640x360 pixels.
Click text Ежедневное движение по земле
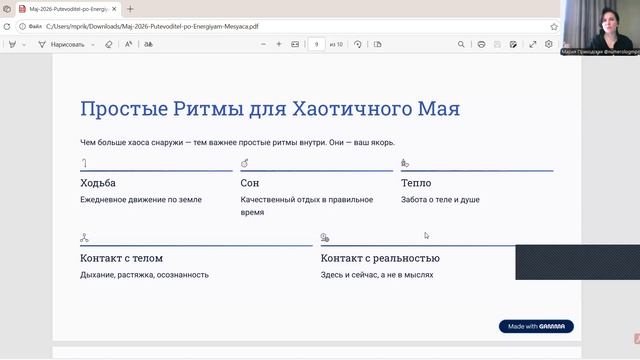tap(141, 200)
